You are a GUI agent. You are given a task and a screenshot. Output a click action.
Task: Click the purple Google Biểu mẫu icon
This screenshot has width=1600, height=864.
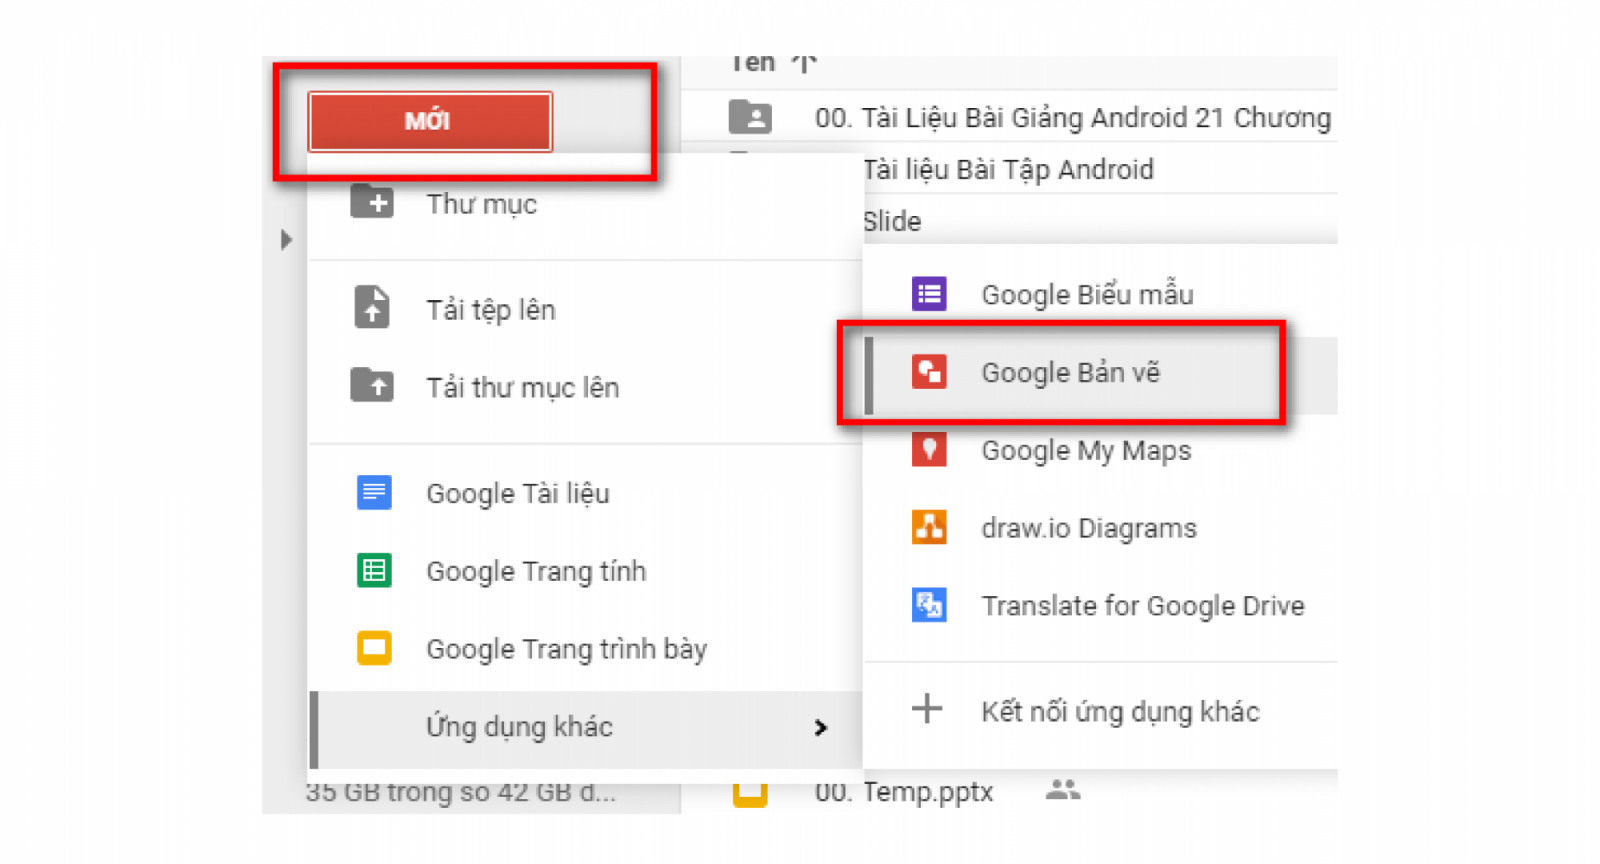929,294
